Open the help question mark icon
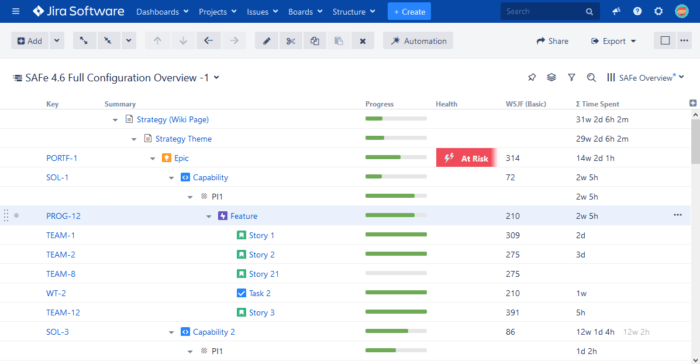Image resolution: width=700 pixels, height=364 pixels. coord(638,11)
